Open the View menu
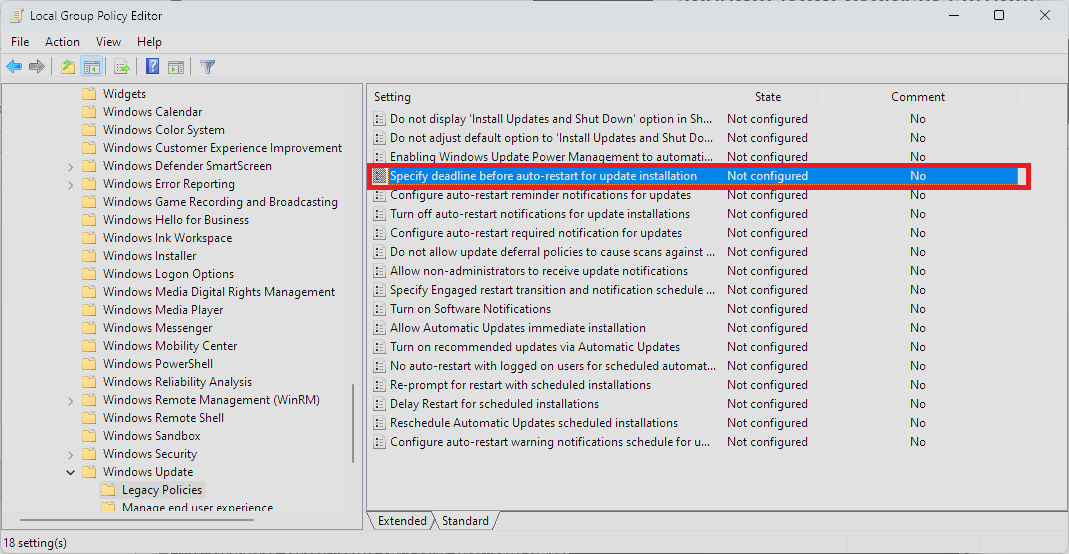The image size is (1069, 554). 108,42
